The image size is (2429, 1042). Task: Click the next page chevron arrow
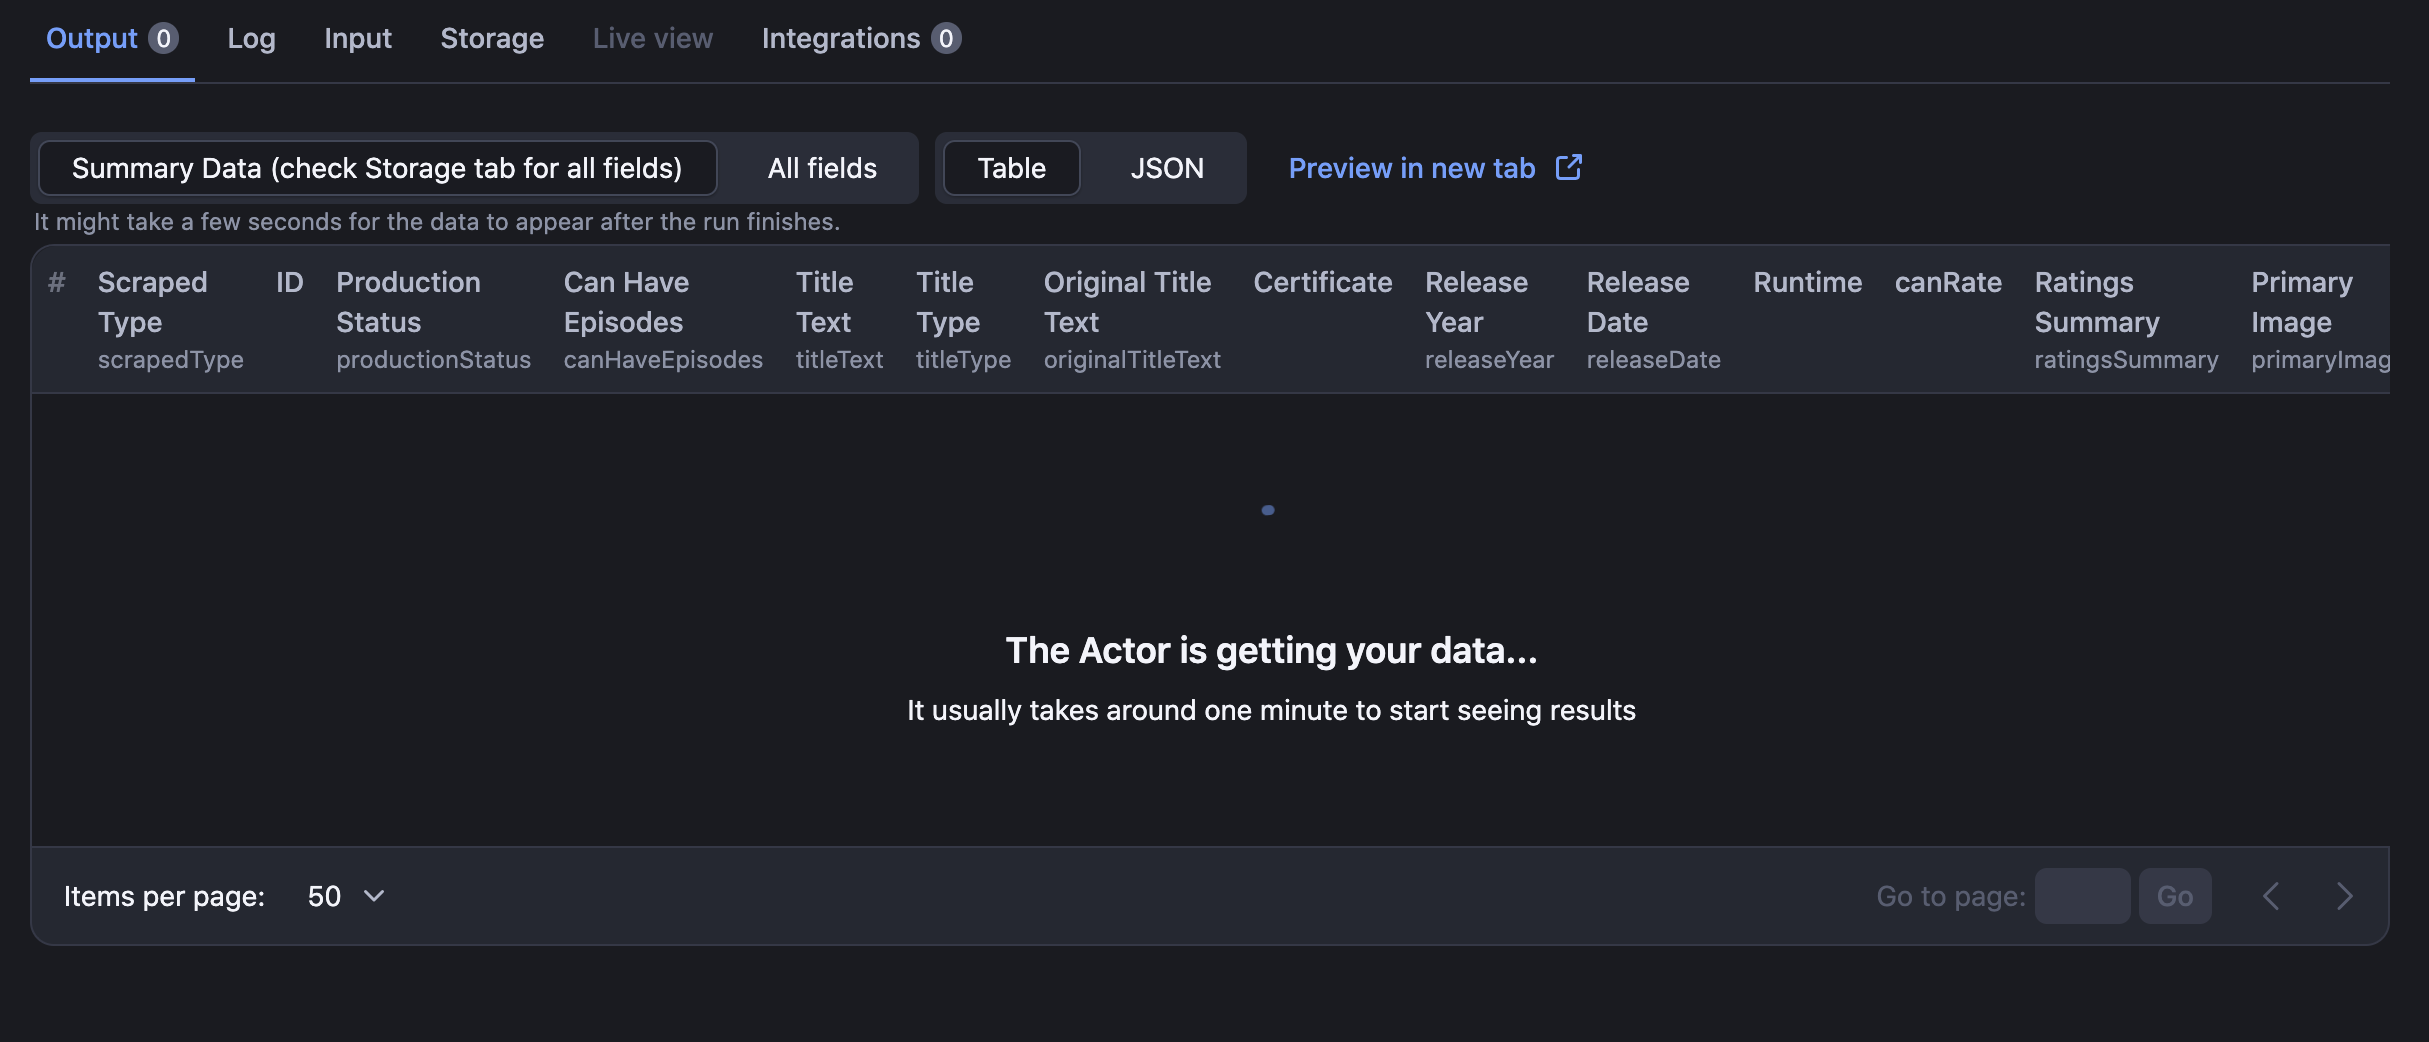pyautogui.click(x=2344, y=896)
